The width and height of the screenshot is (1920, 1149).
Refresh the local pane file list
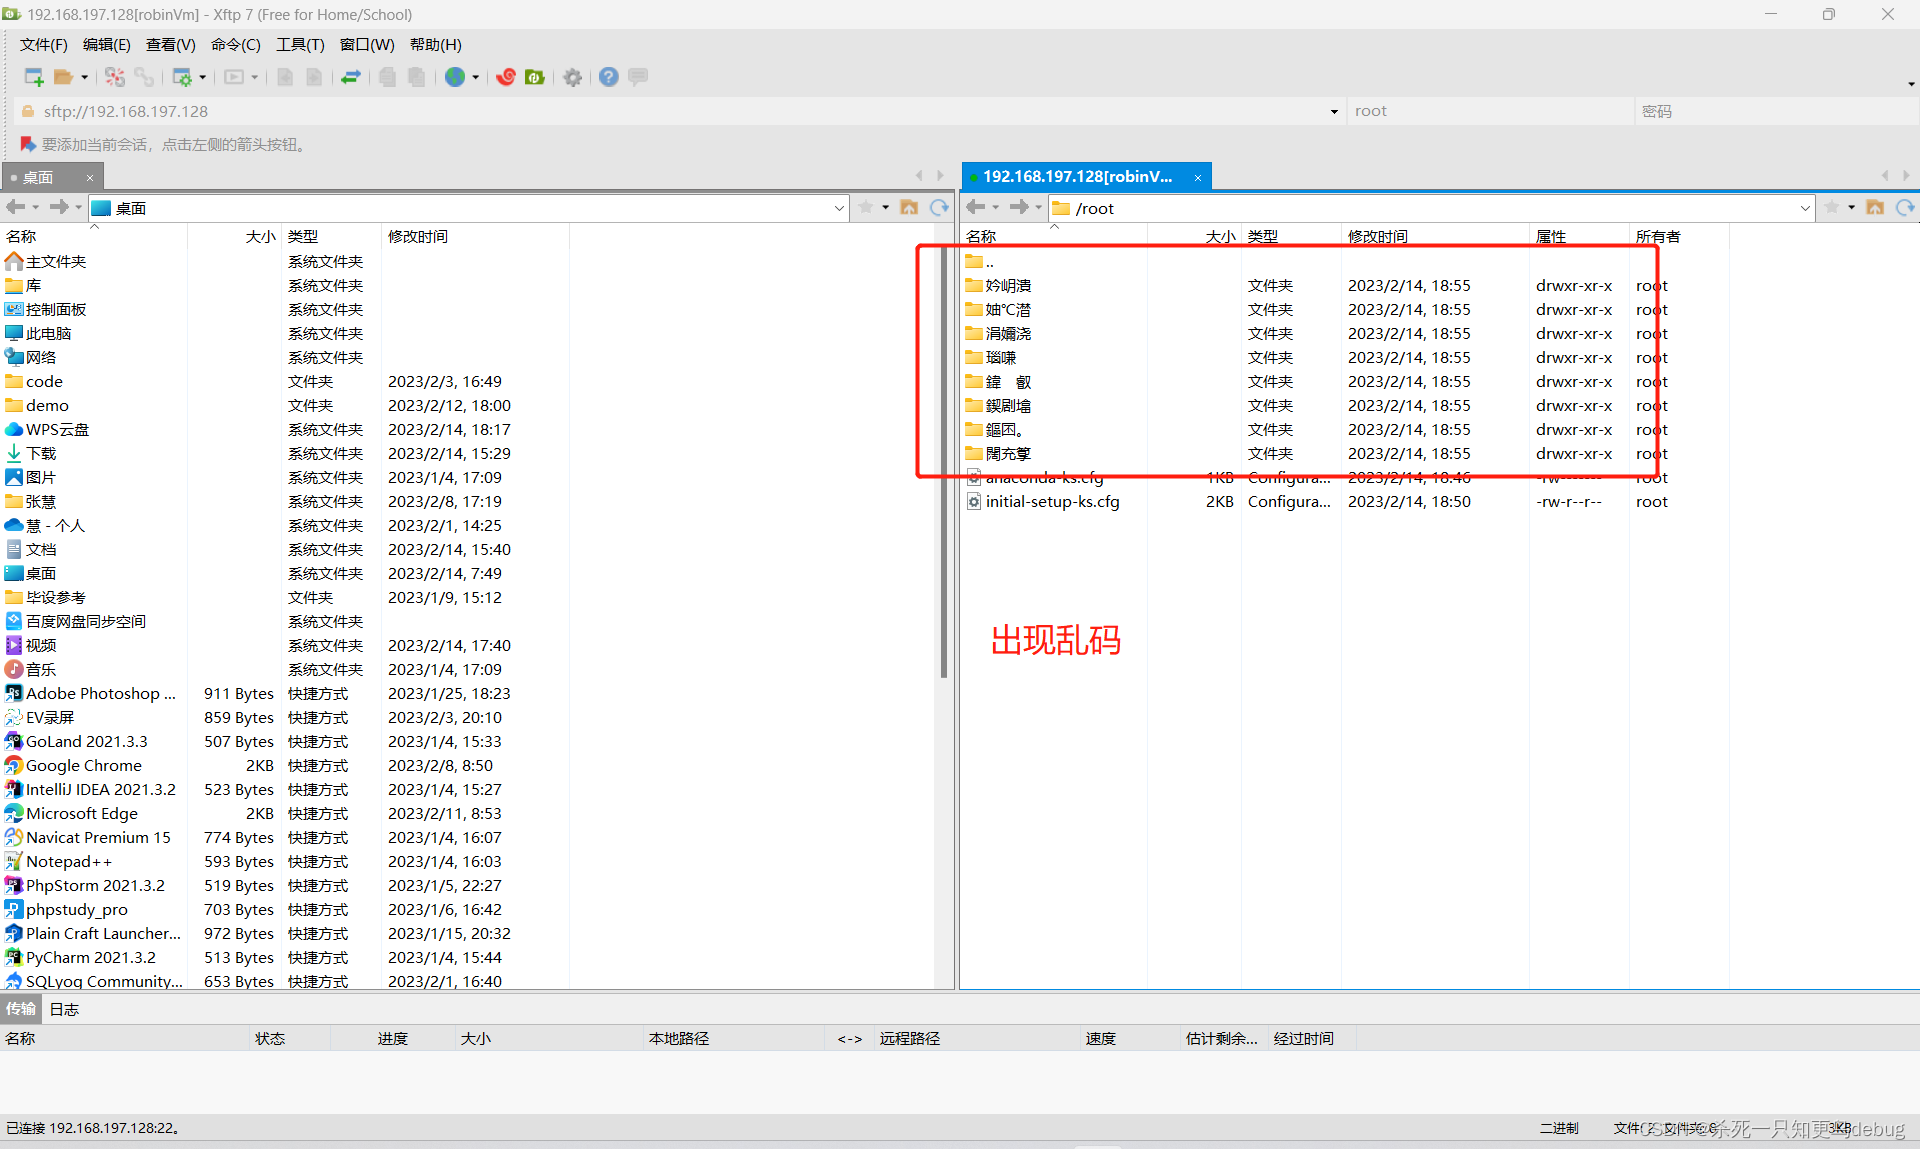coord(939,207)
